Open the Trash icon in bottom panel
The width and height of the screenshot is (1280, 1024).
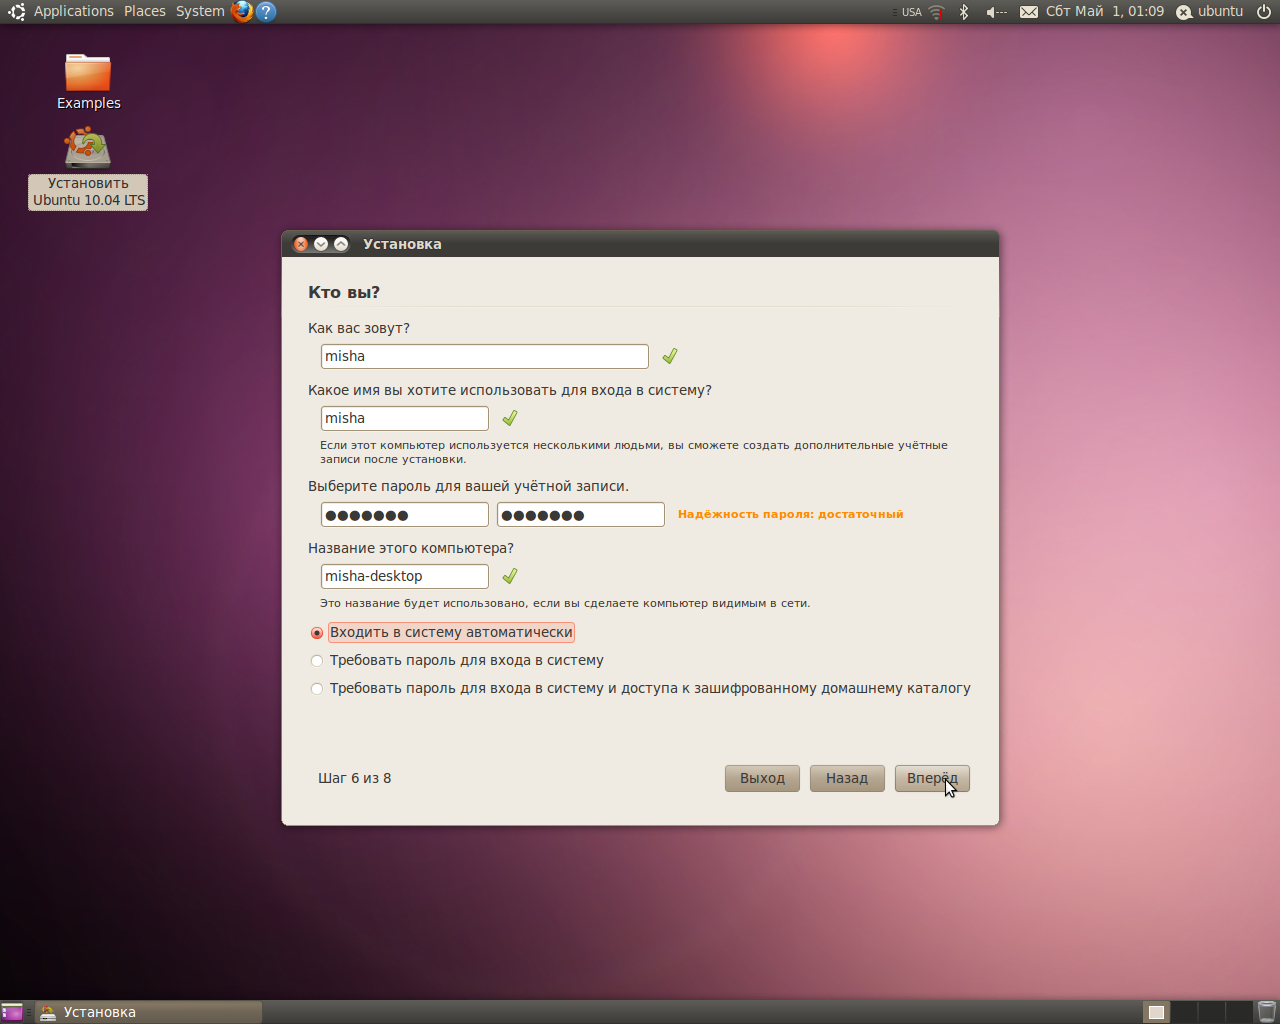1266,1012
